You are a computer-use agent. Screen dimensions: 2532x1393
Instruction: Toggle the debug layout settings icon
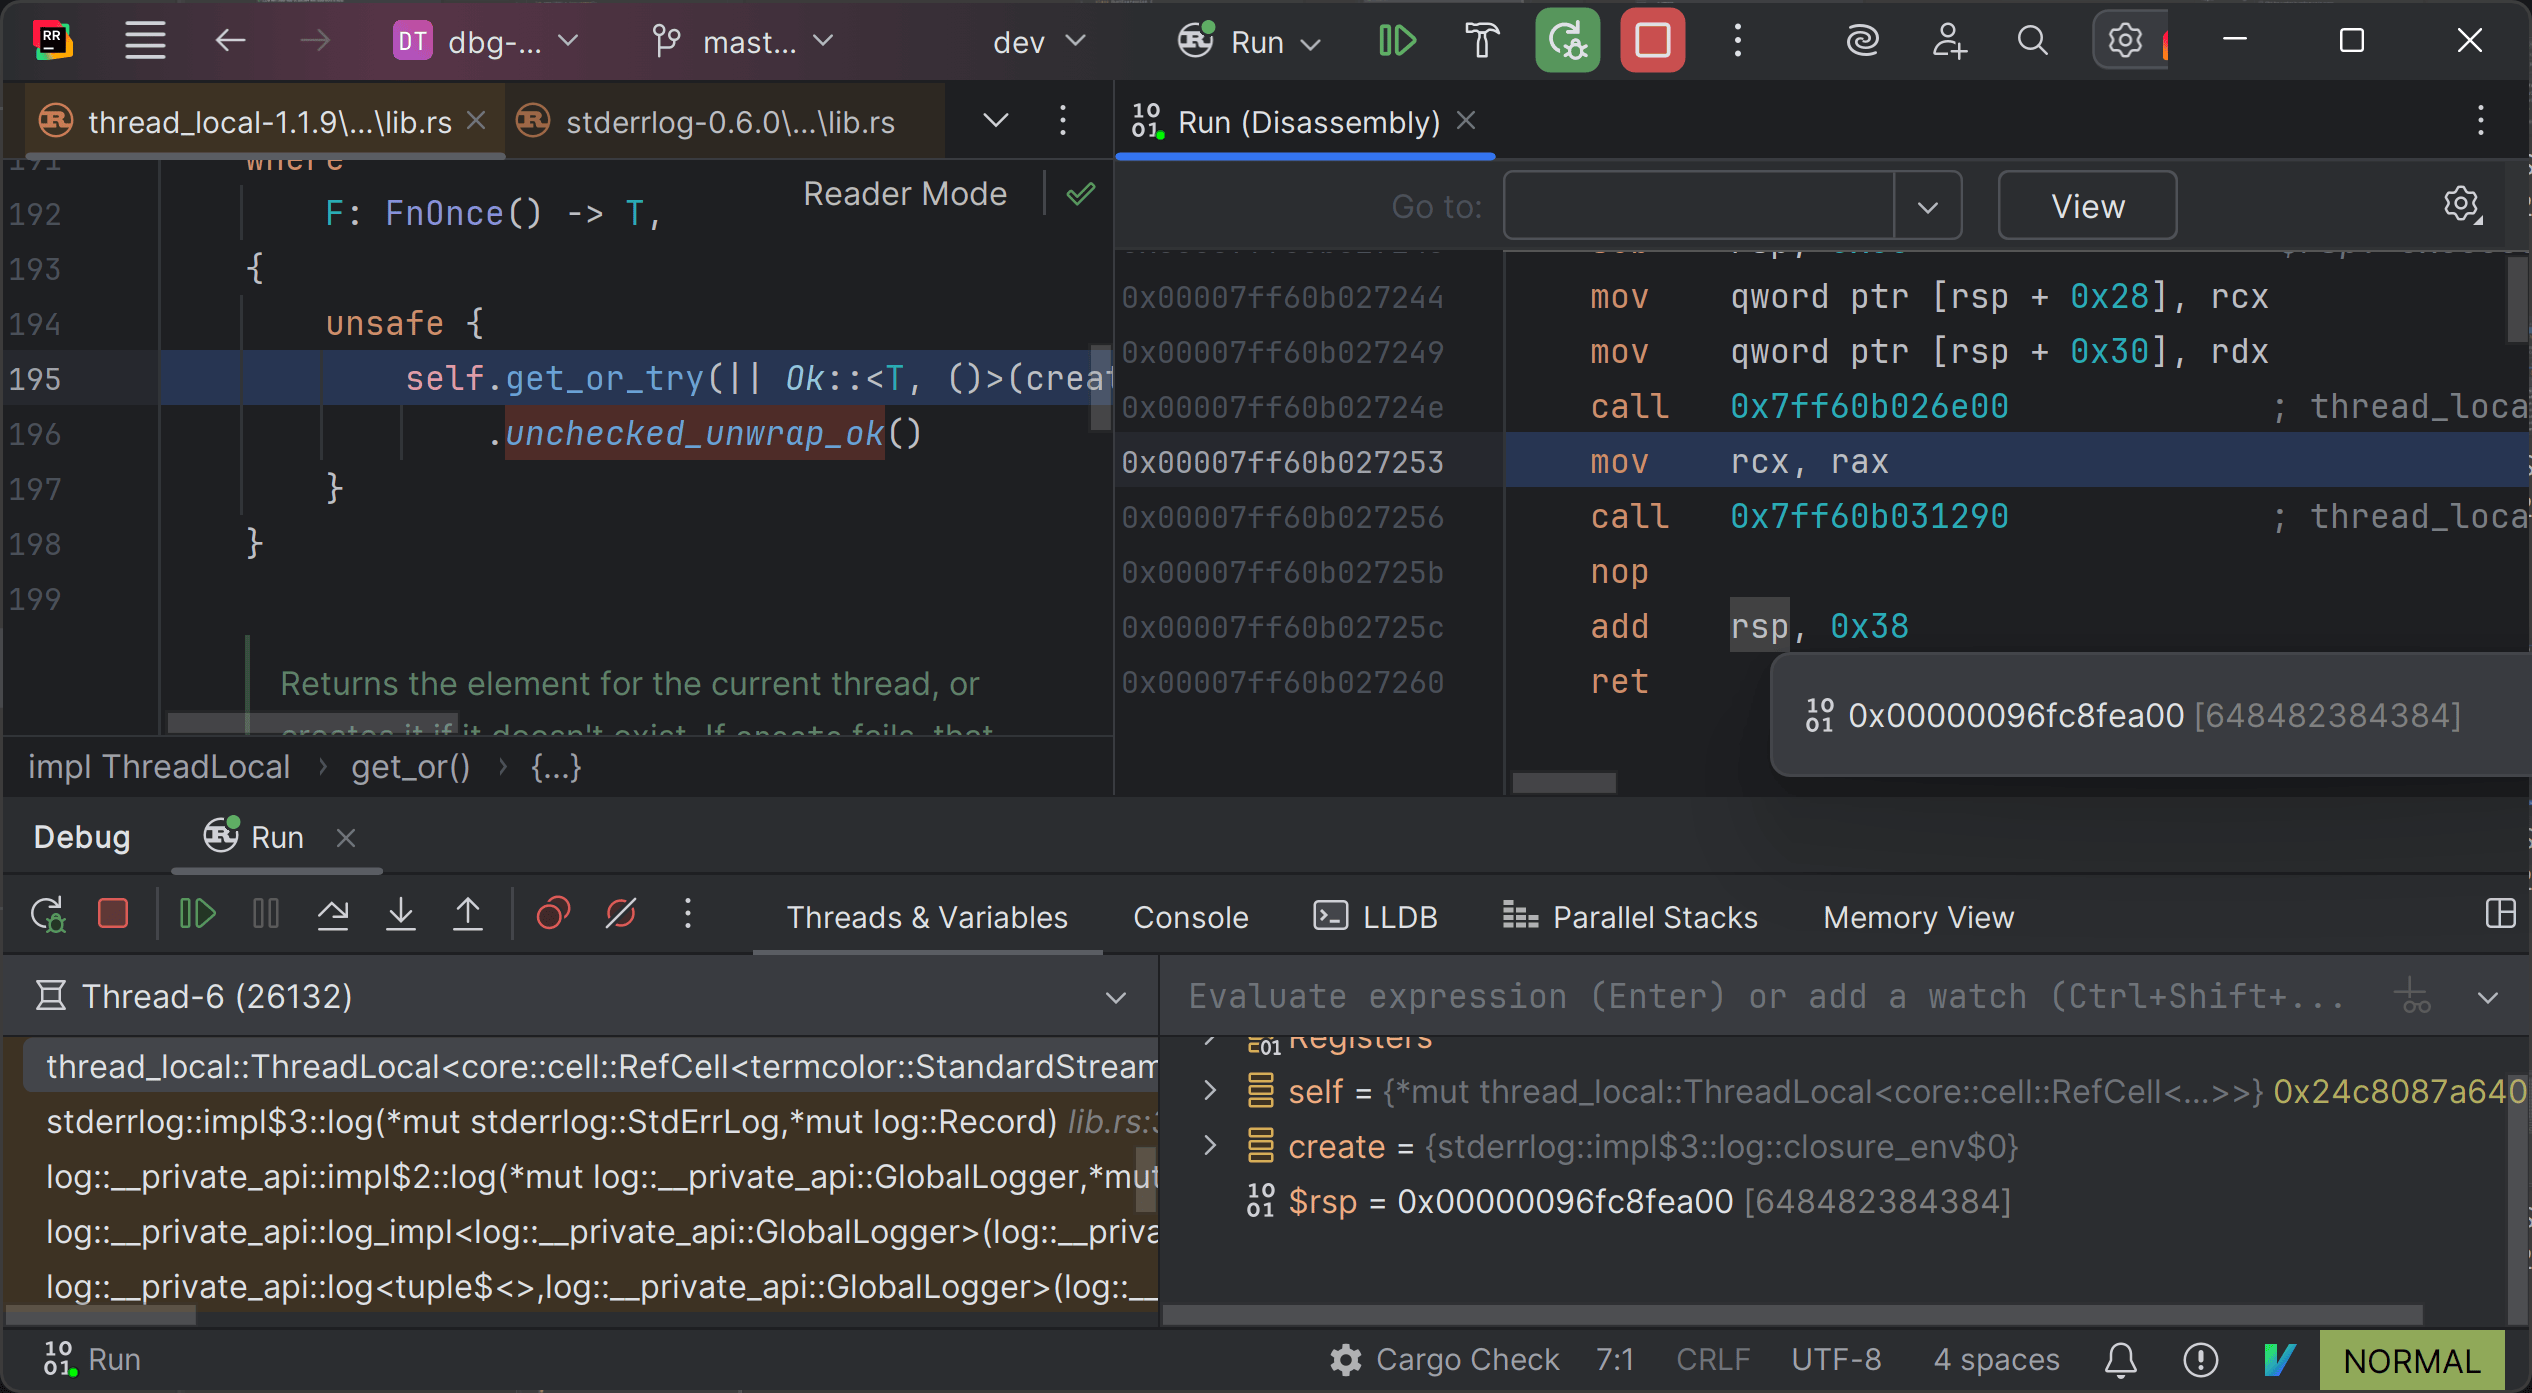[x=2500, y=914]
